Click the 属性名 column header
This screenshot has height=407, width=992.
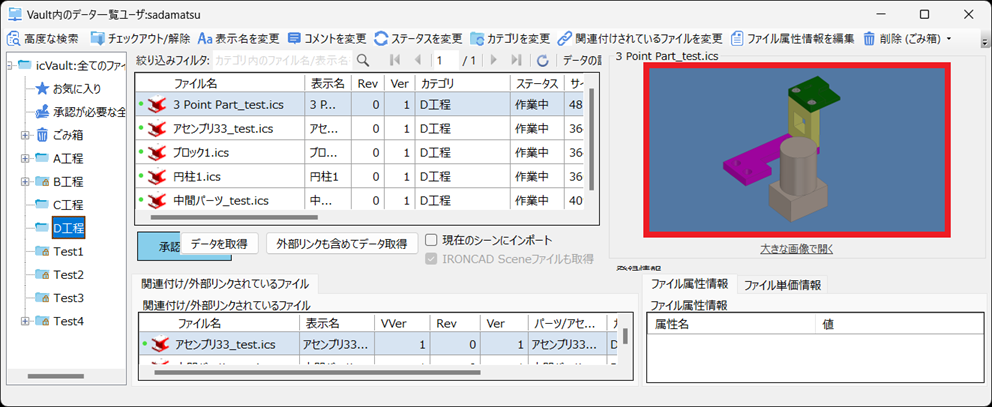(731, 325)
